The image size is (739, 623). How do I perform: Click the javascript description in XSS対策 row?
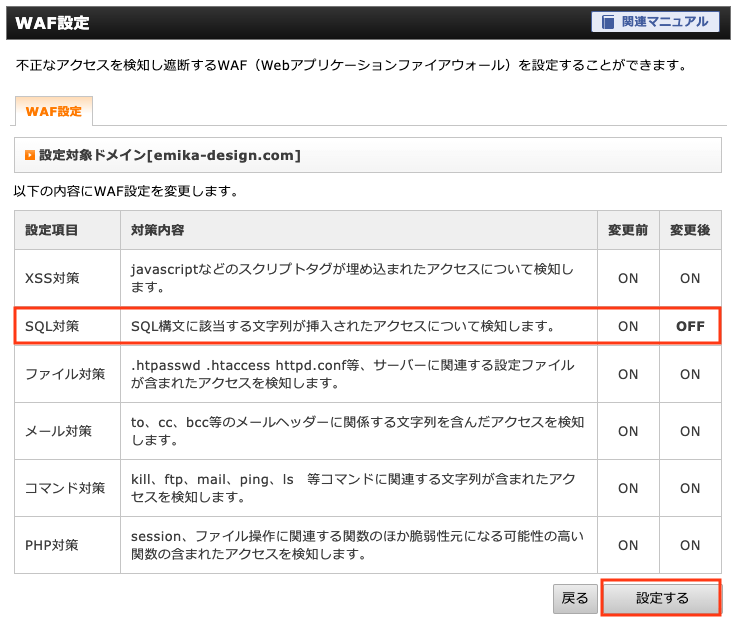352,278
